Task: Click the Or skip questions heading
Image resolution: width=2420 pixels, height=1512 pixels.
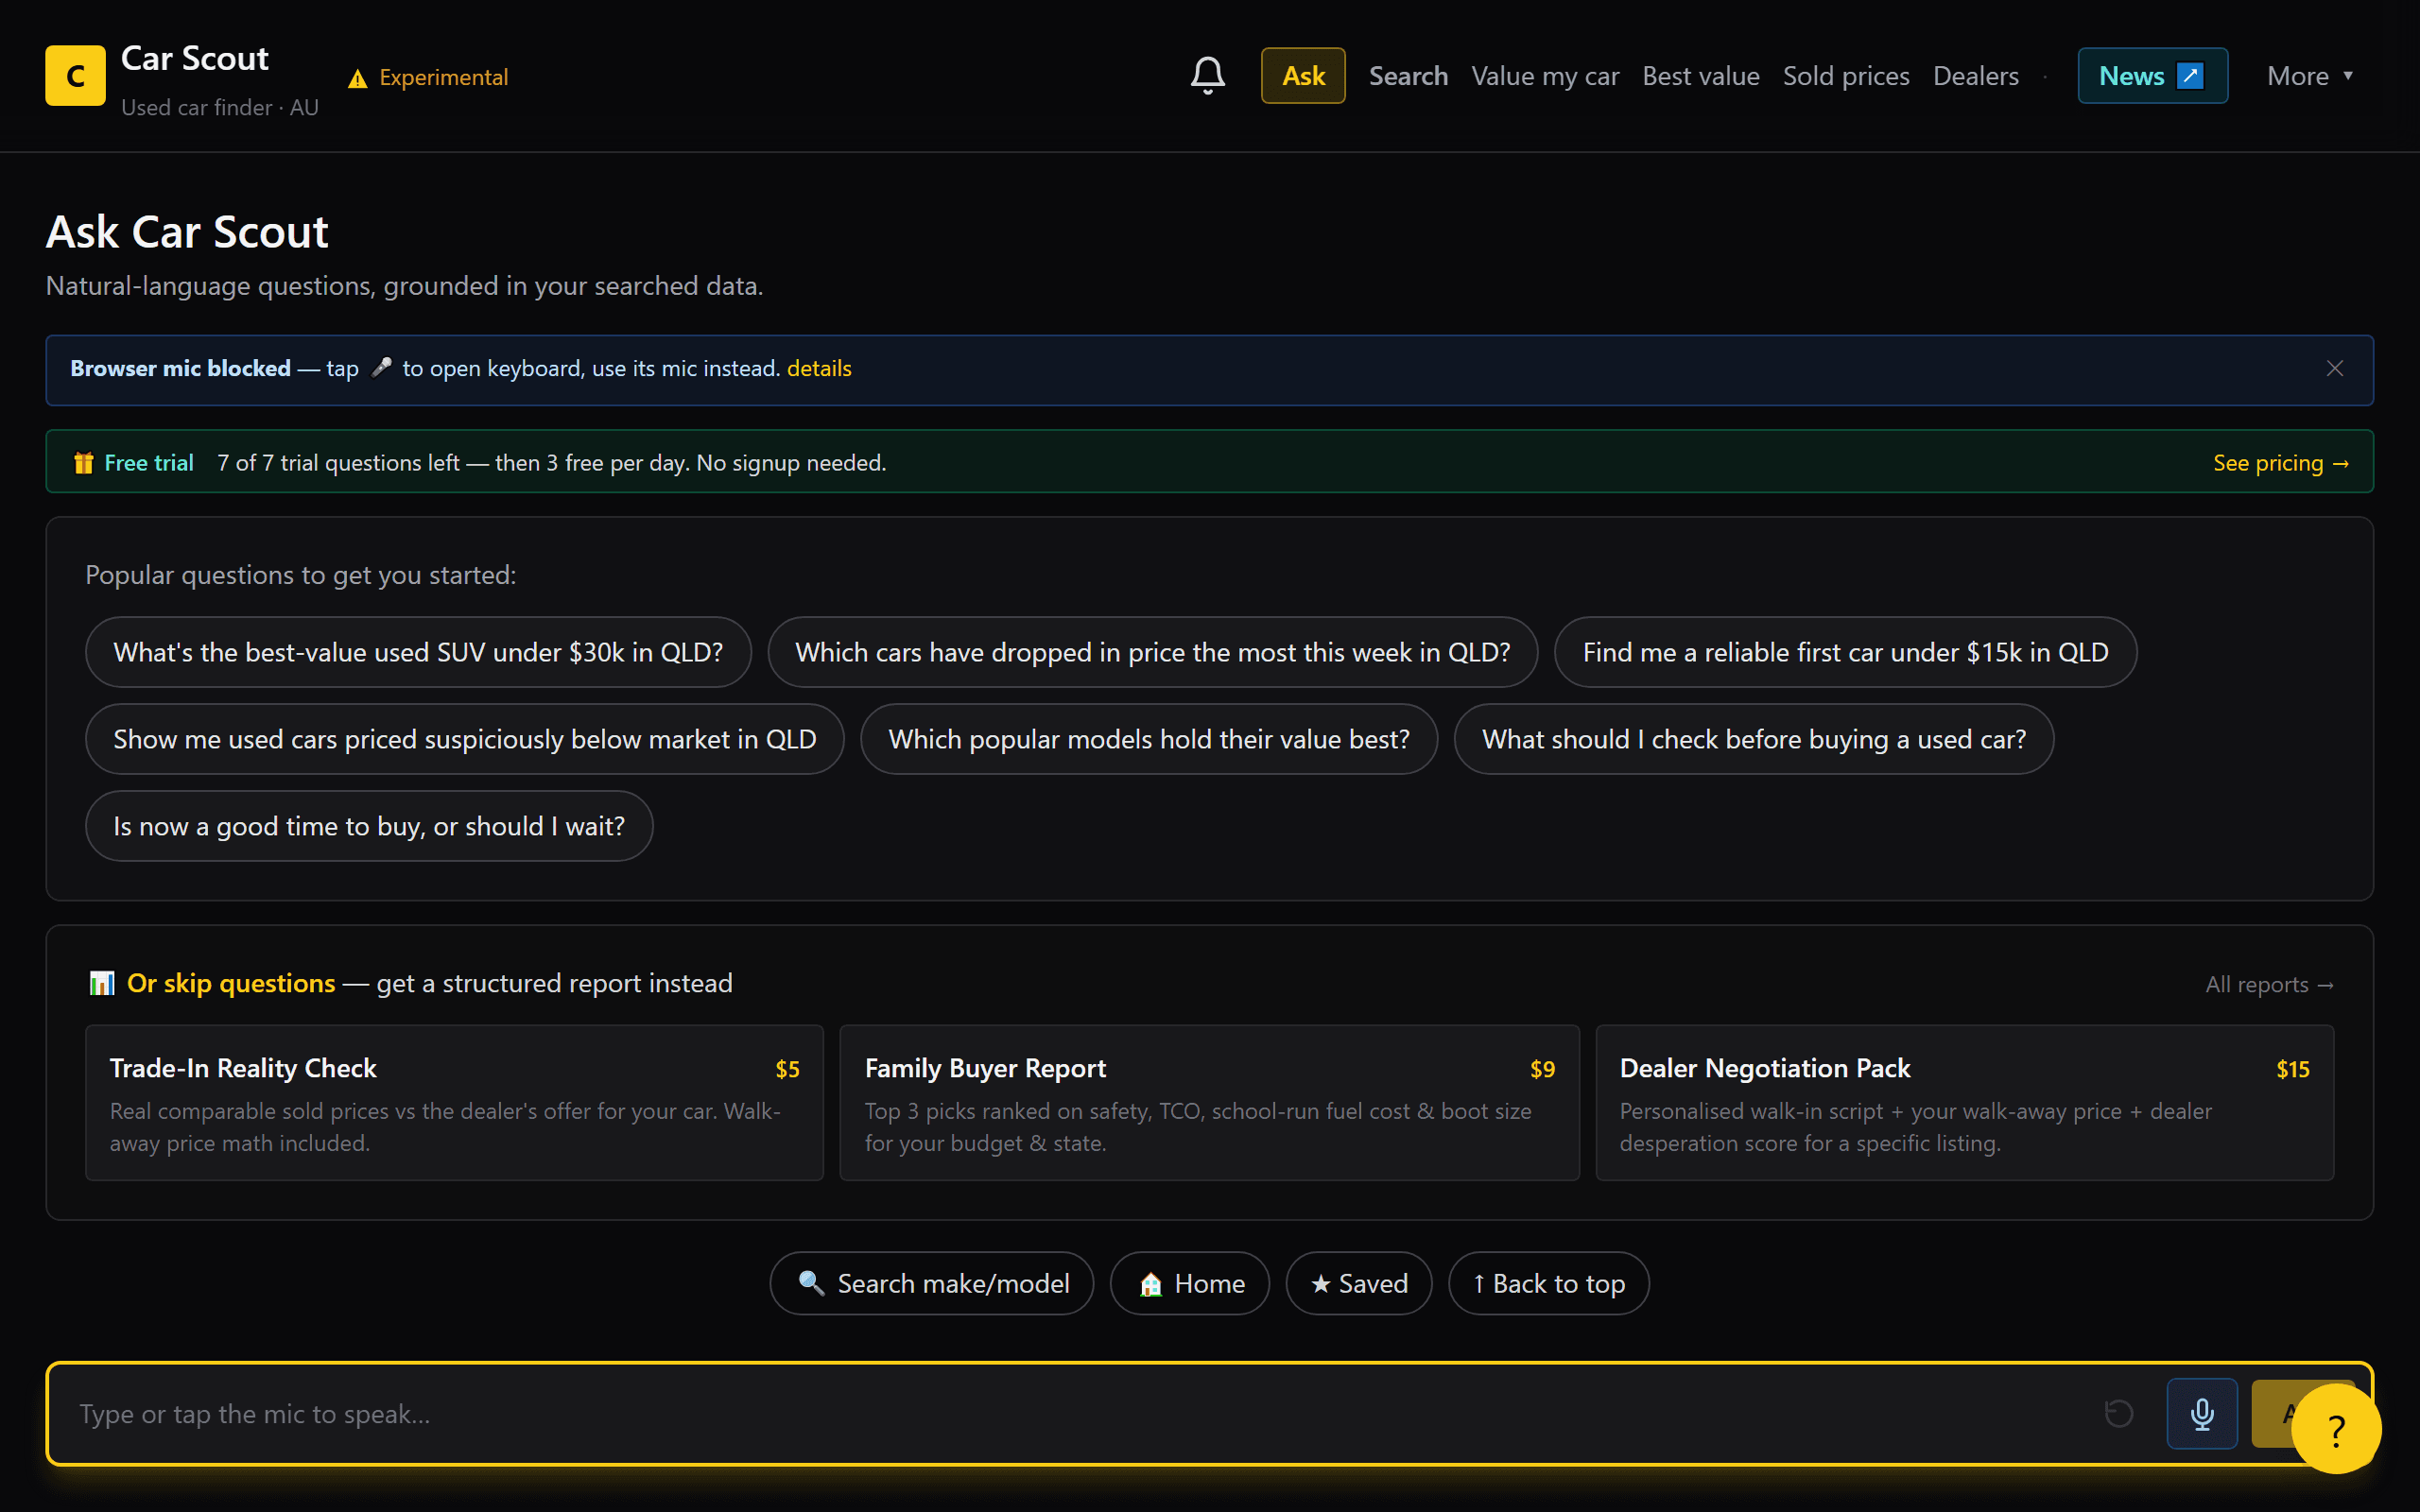Action: coord(231,983)
